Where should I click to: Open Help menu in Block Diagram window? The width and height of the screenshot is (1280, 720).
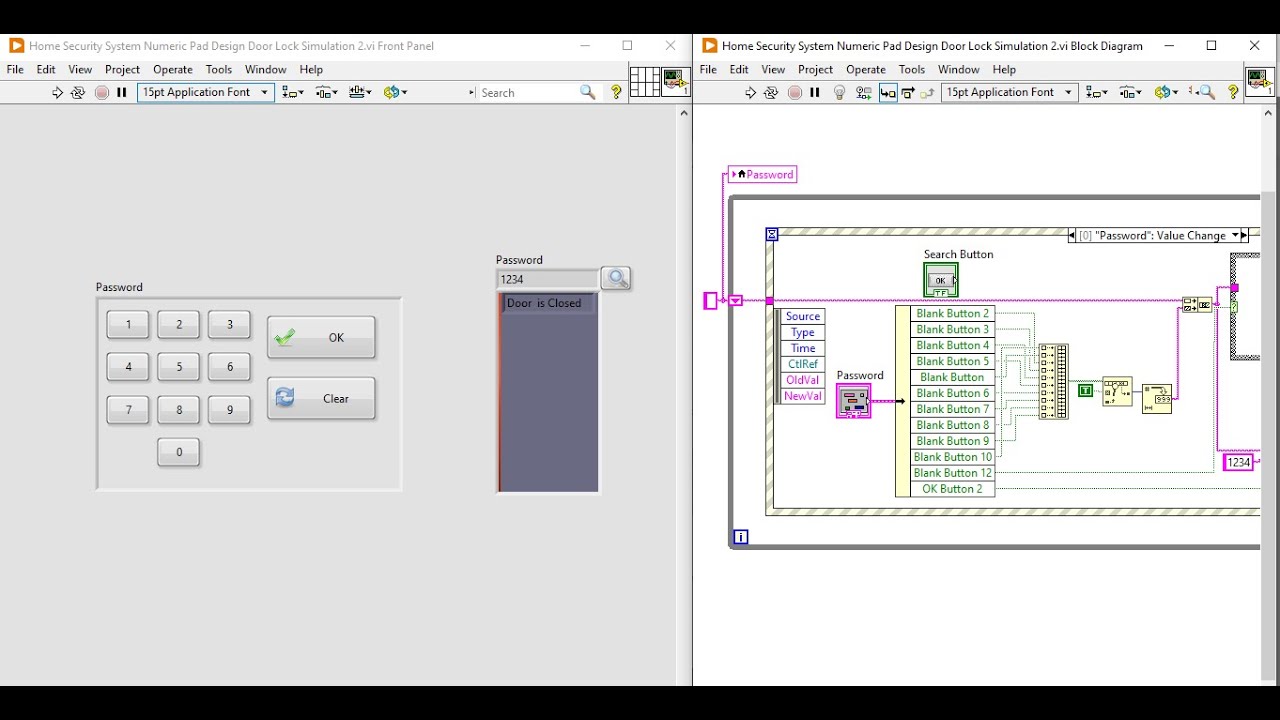point(1004,70)
